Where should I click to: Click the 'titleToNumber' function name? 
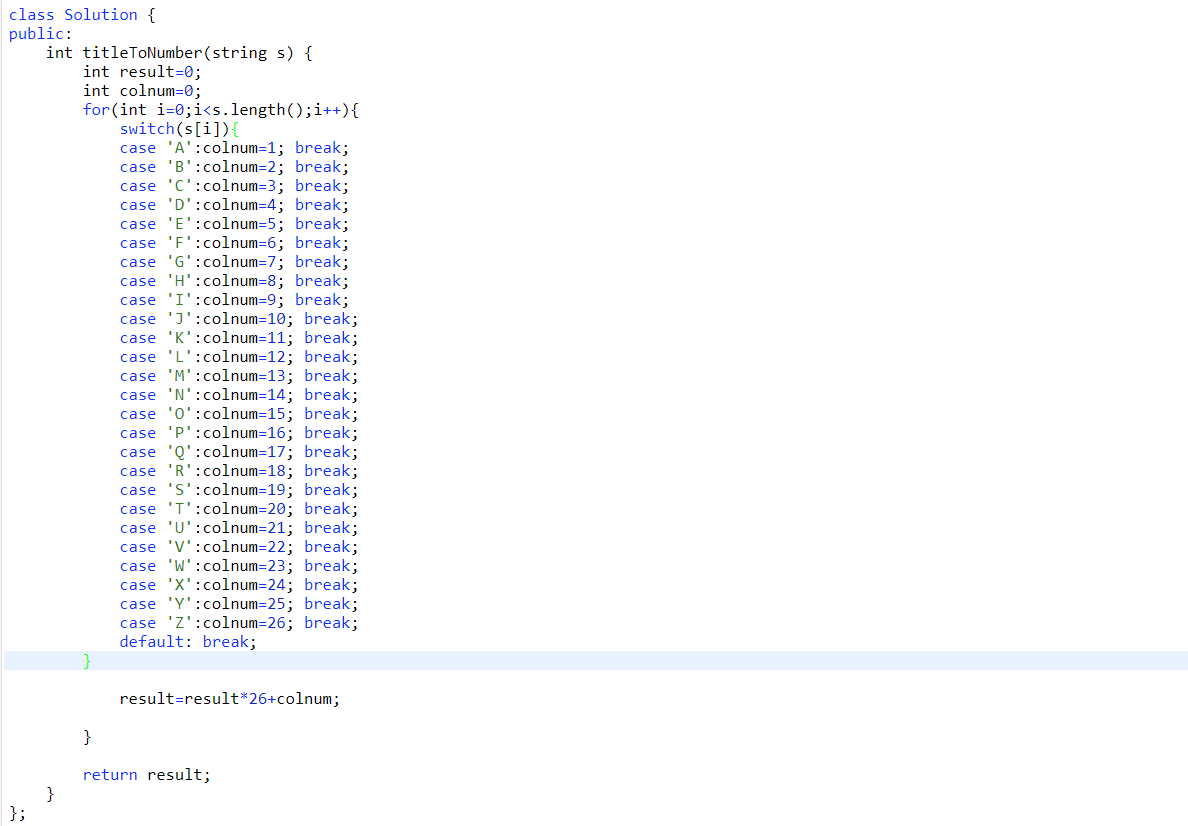pos(142,53)
